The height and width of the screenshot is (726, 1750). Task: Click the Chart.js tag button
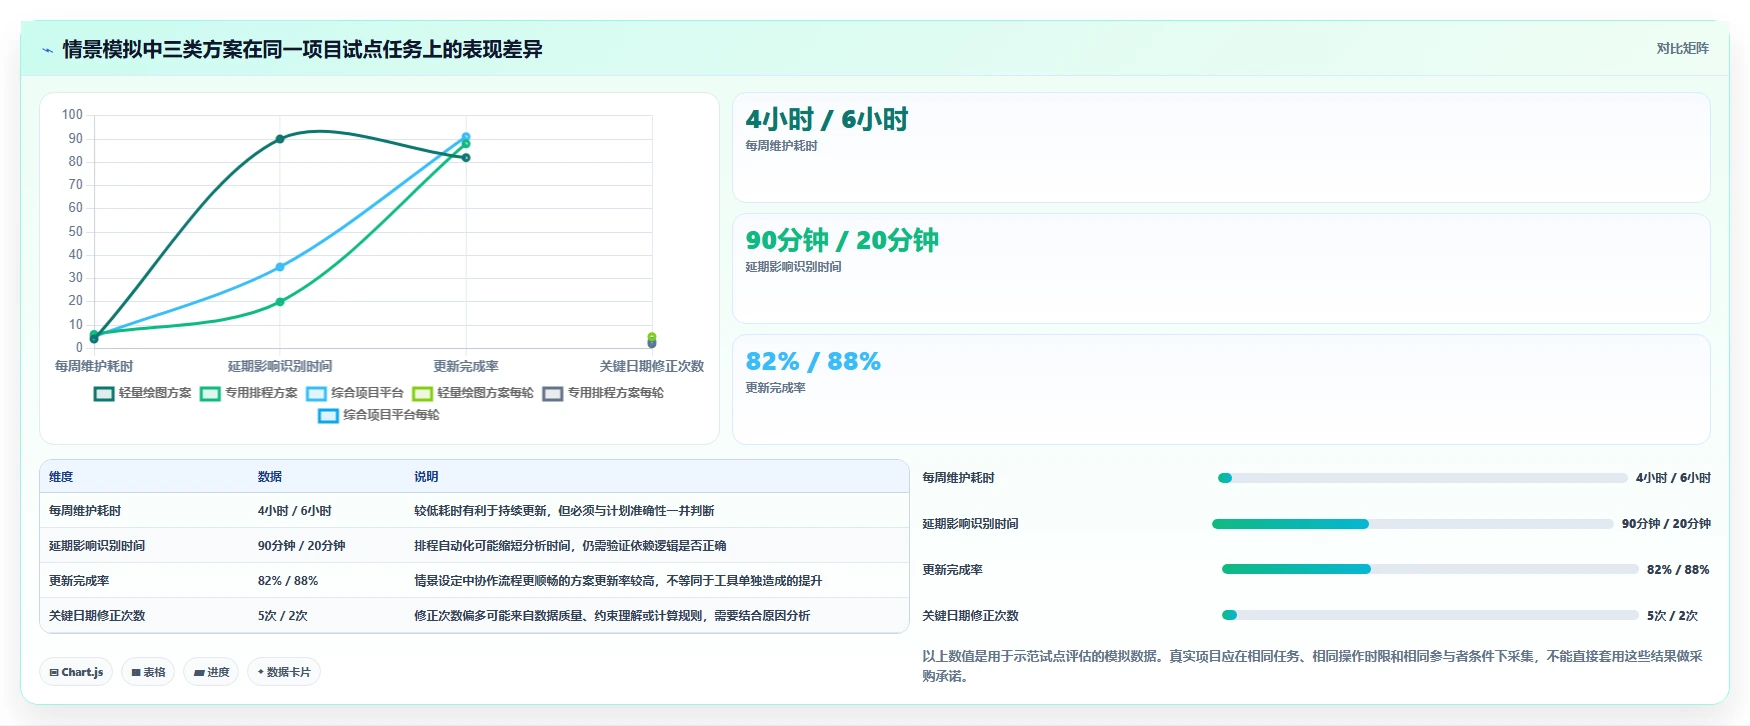tap(76, 672)
